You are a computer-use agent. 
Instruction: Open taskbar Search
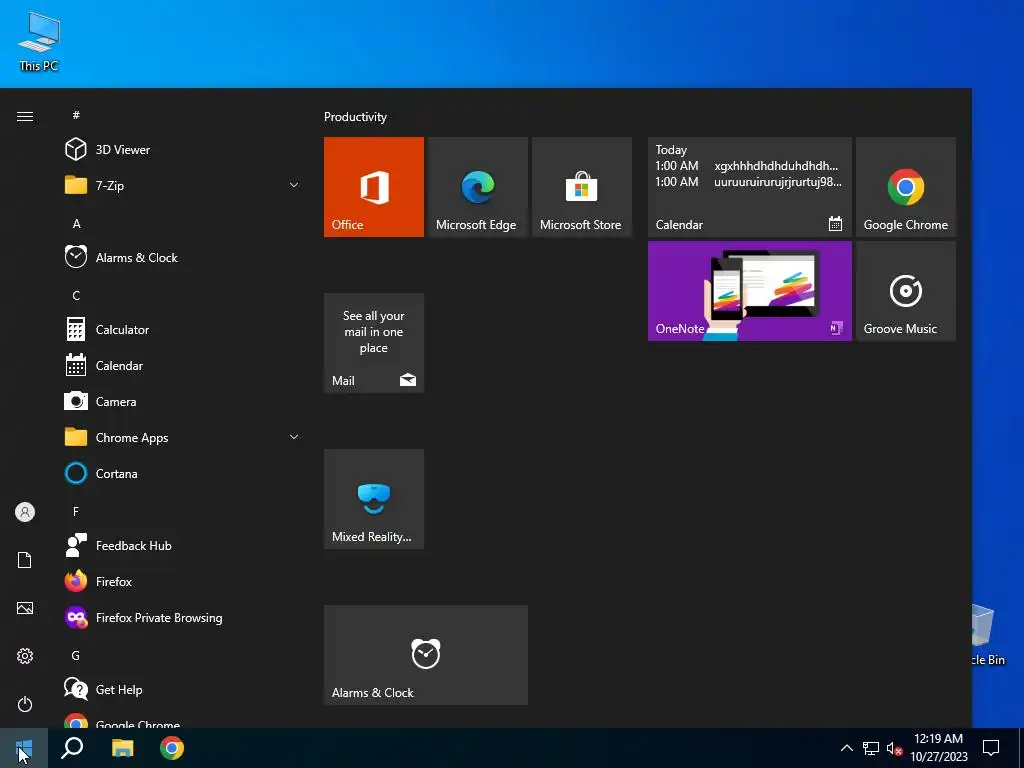(72, 748)
